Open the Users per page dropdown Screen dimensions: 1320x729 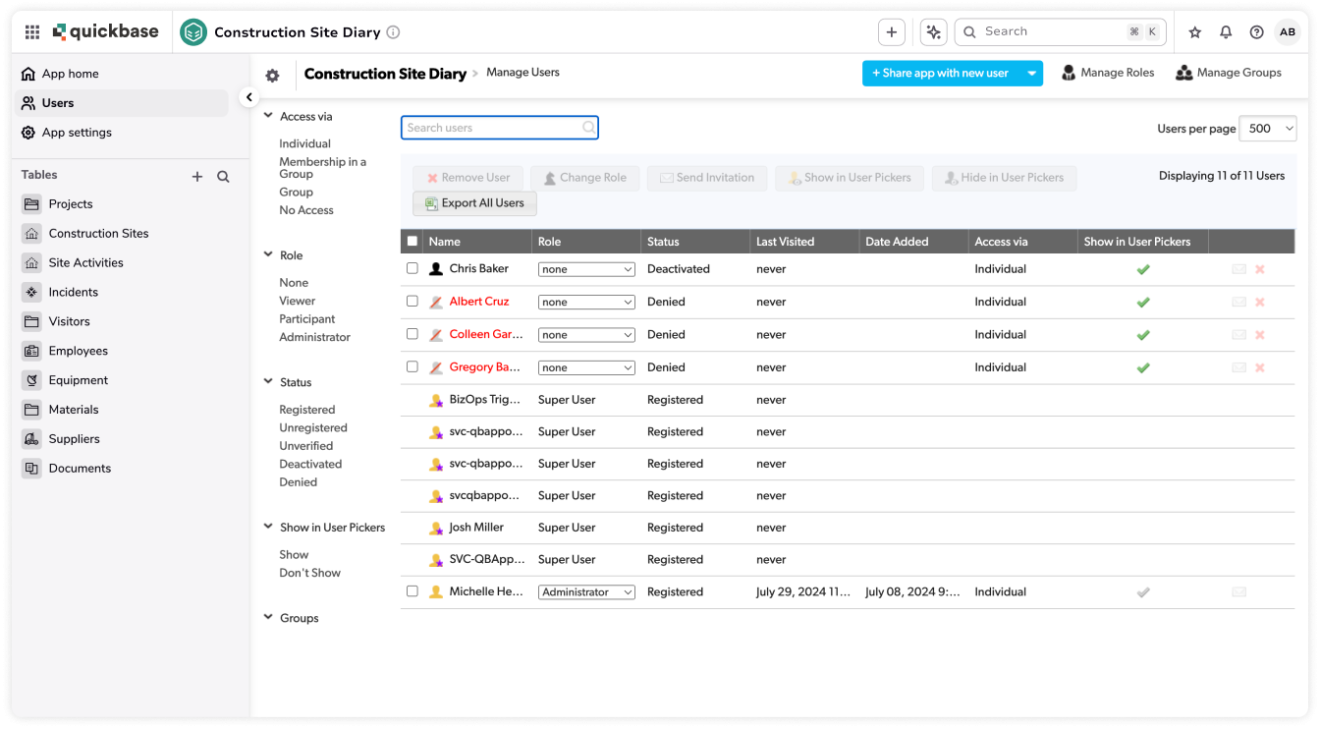[x=1266, y=128]
